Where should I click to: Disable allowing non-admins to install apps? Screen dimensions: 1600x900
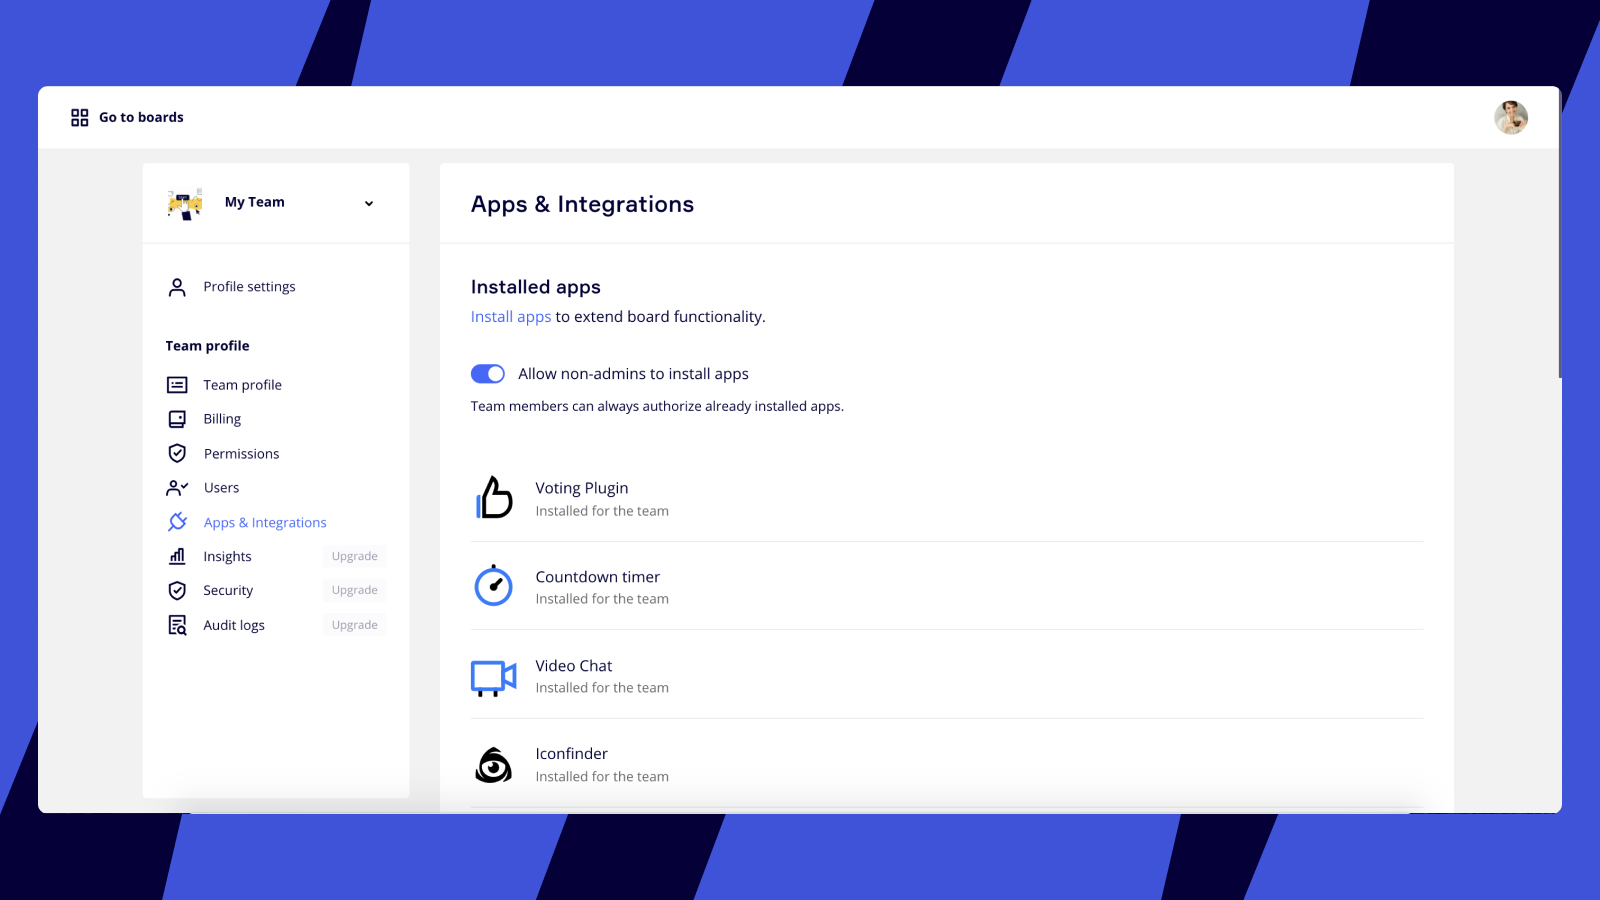point(488,373)
